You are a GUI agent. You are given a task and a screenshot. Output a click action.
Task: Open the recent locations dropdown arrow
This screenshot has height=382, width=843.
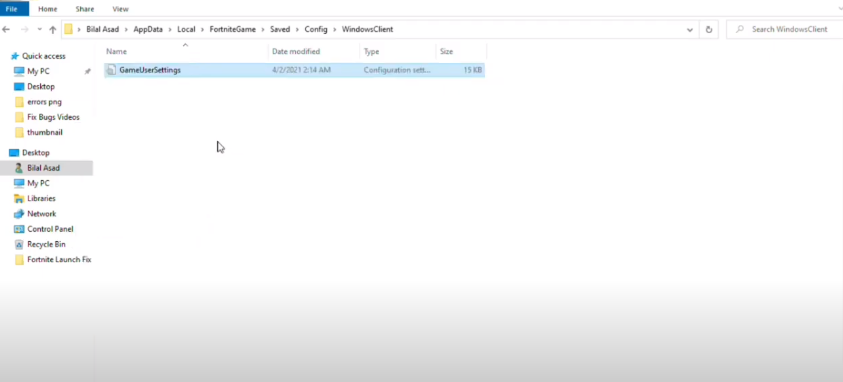coord(39,30)
